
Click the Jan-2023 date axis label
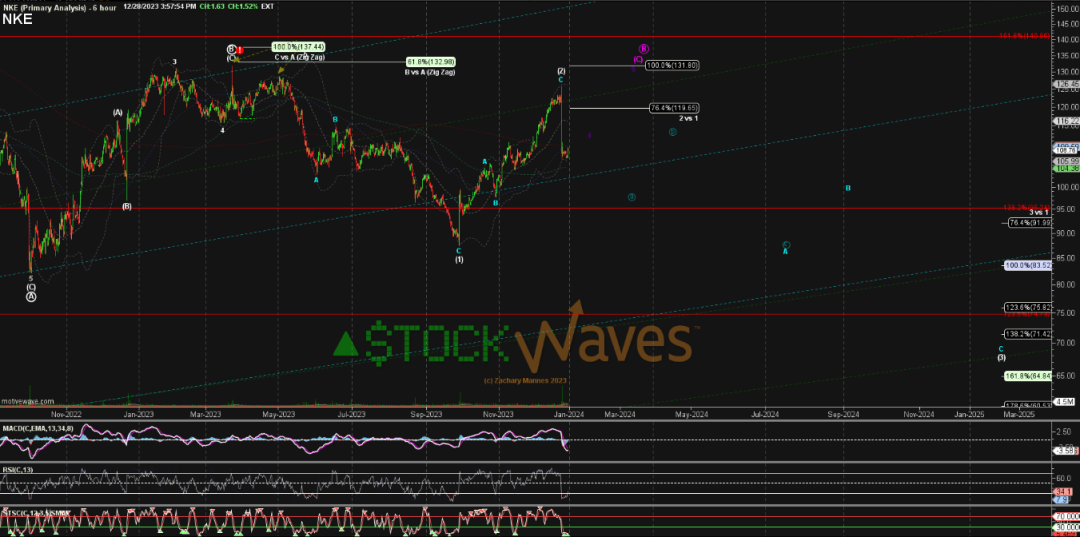[141, 414]
